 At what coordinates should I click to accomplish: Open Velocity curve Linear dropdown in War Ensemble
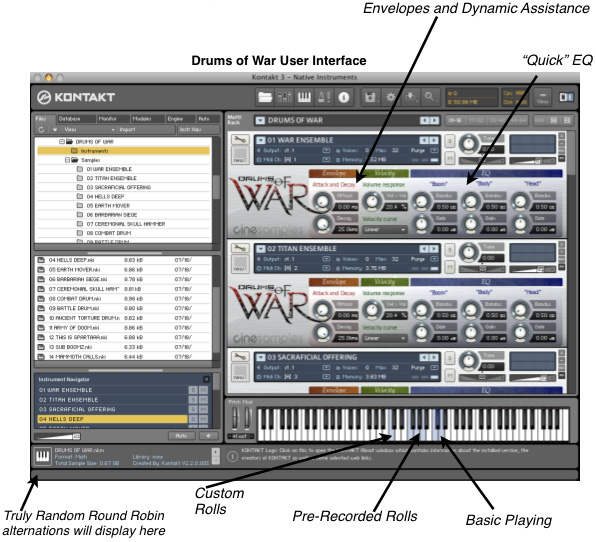click(385, 230)
